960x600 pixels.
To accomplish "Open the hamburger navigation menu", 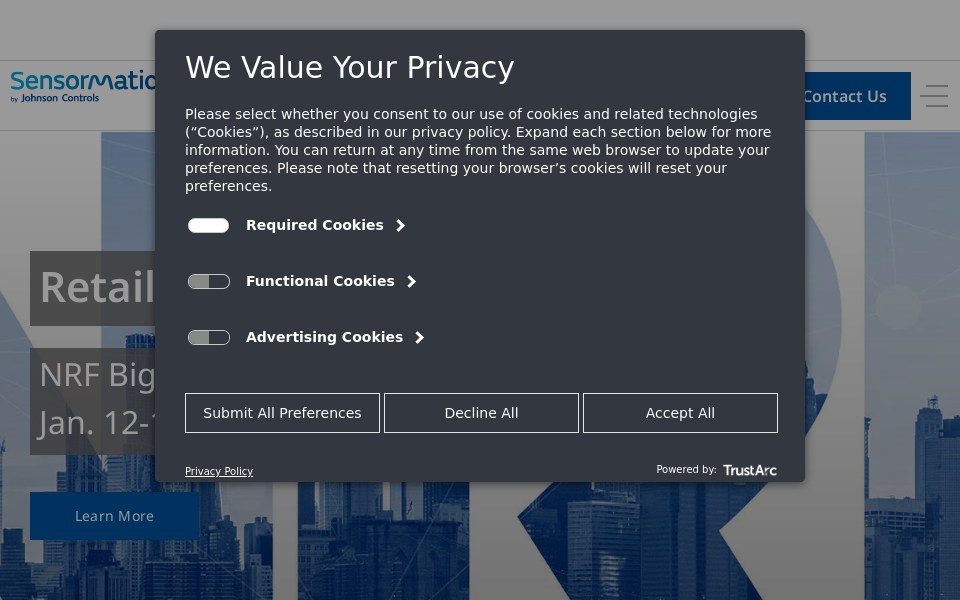I will tap(934, 96).
